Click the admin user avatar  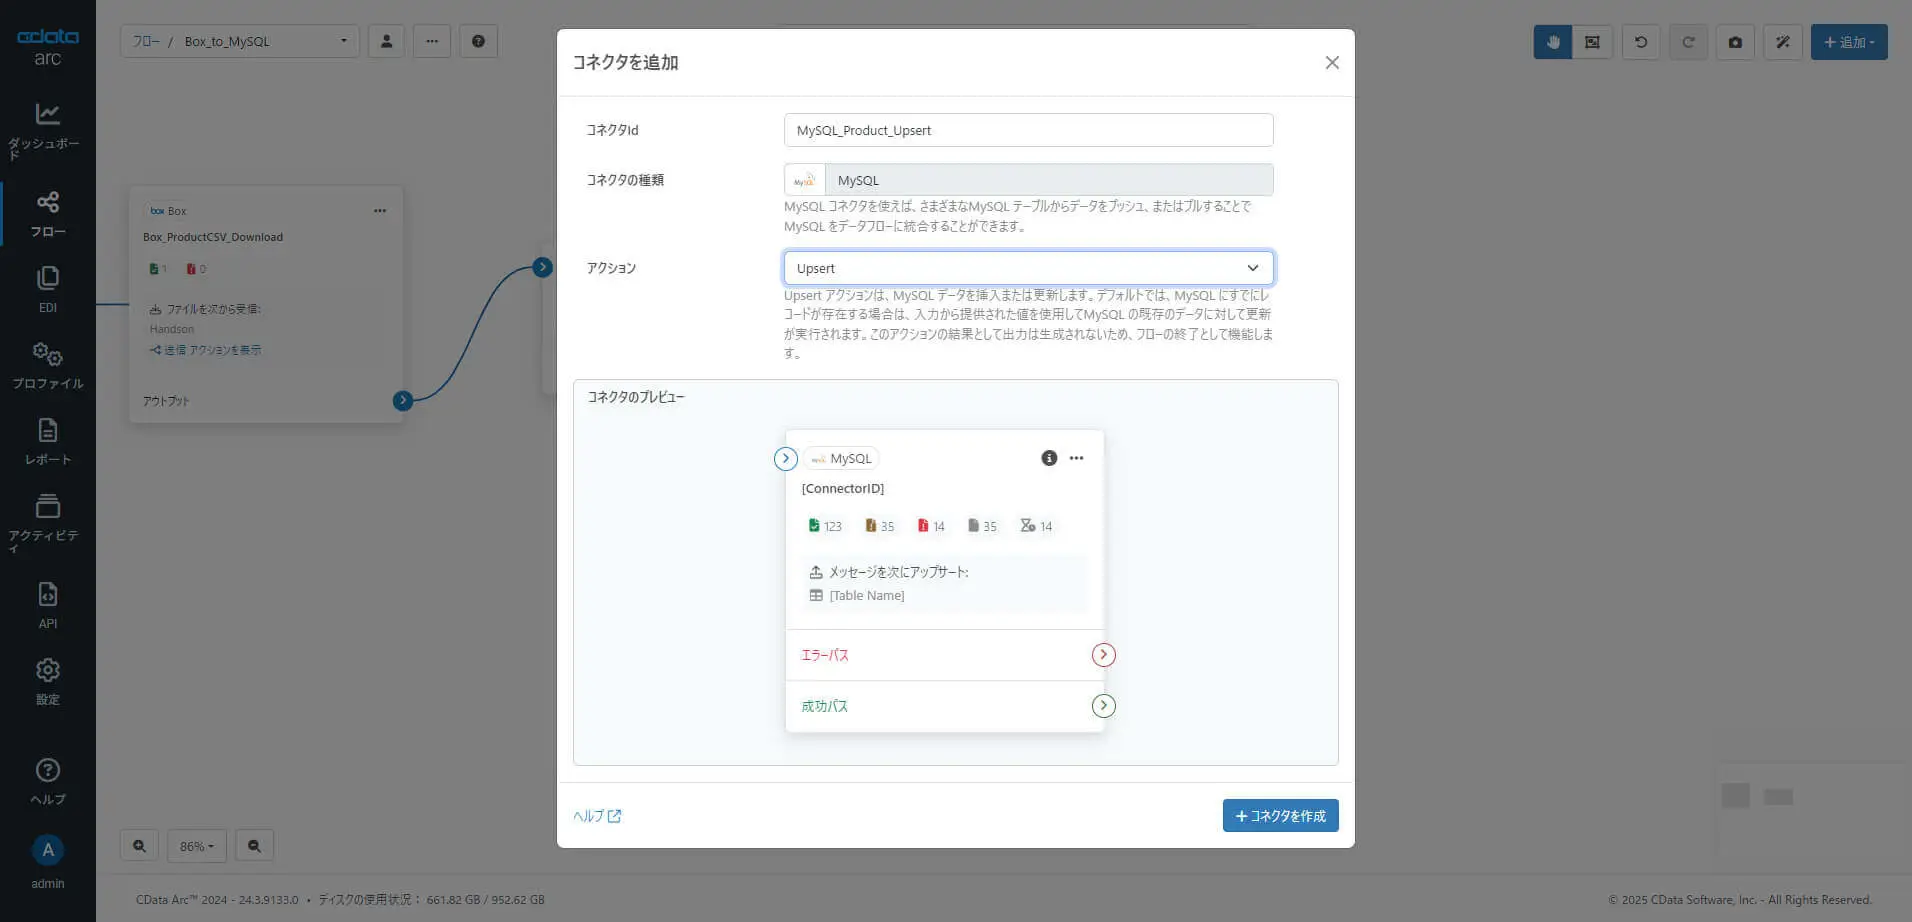coord(47,850)
